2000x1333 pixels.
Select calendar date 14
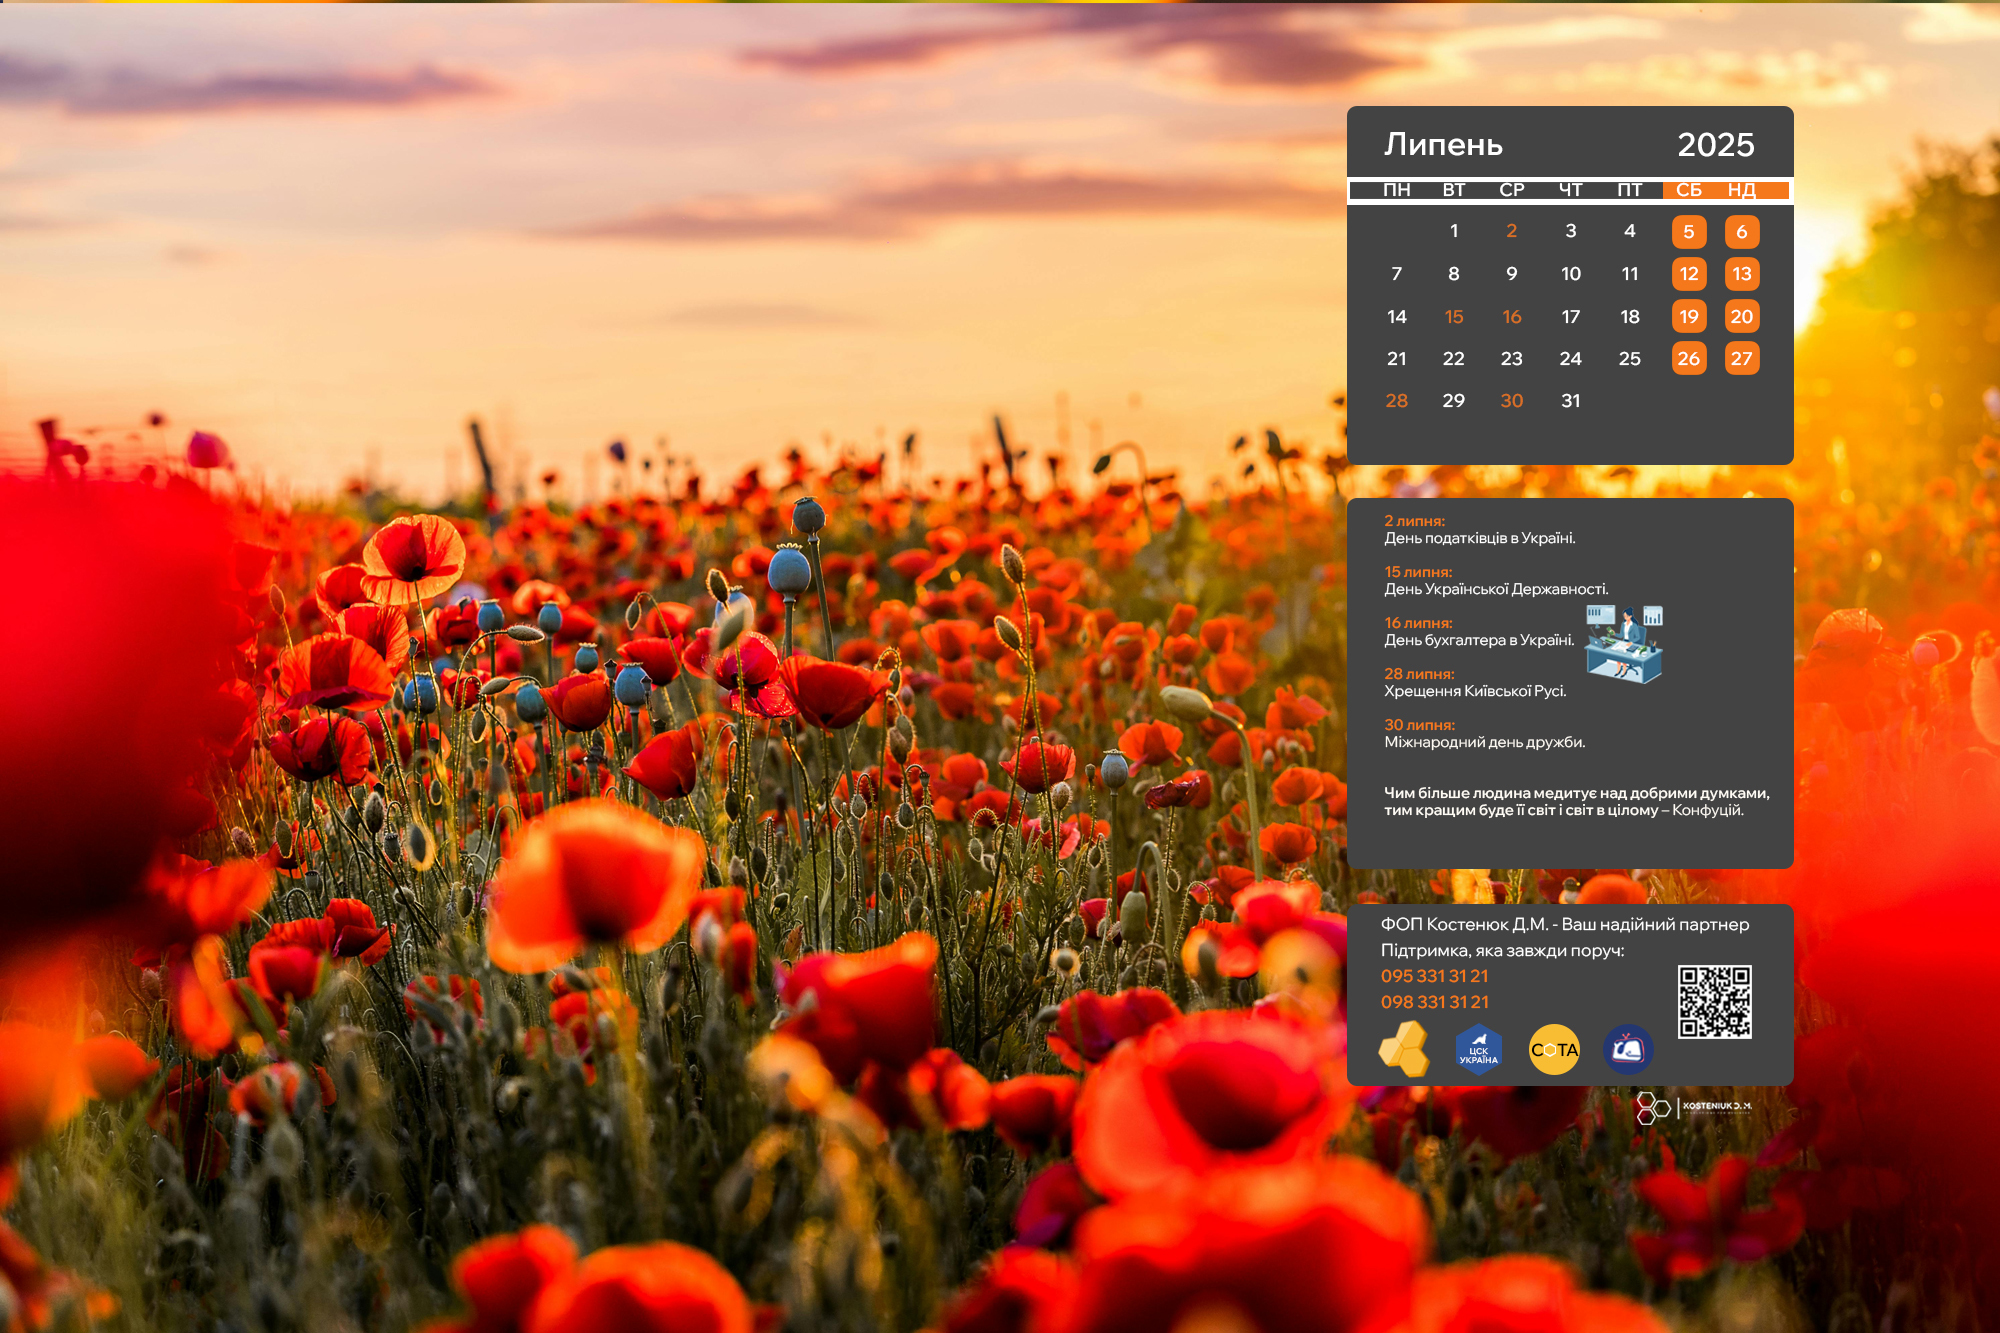tap(1397, 317)
